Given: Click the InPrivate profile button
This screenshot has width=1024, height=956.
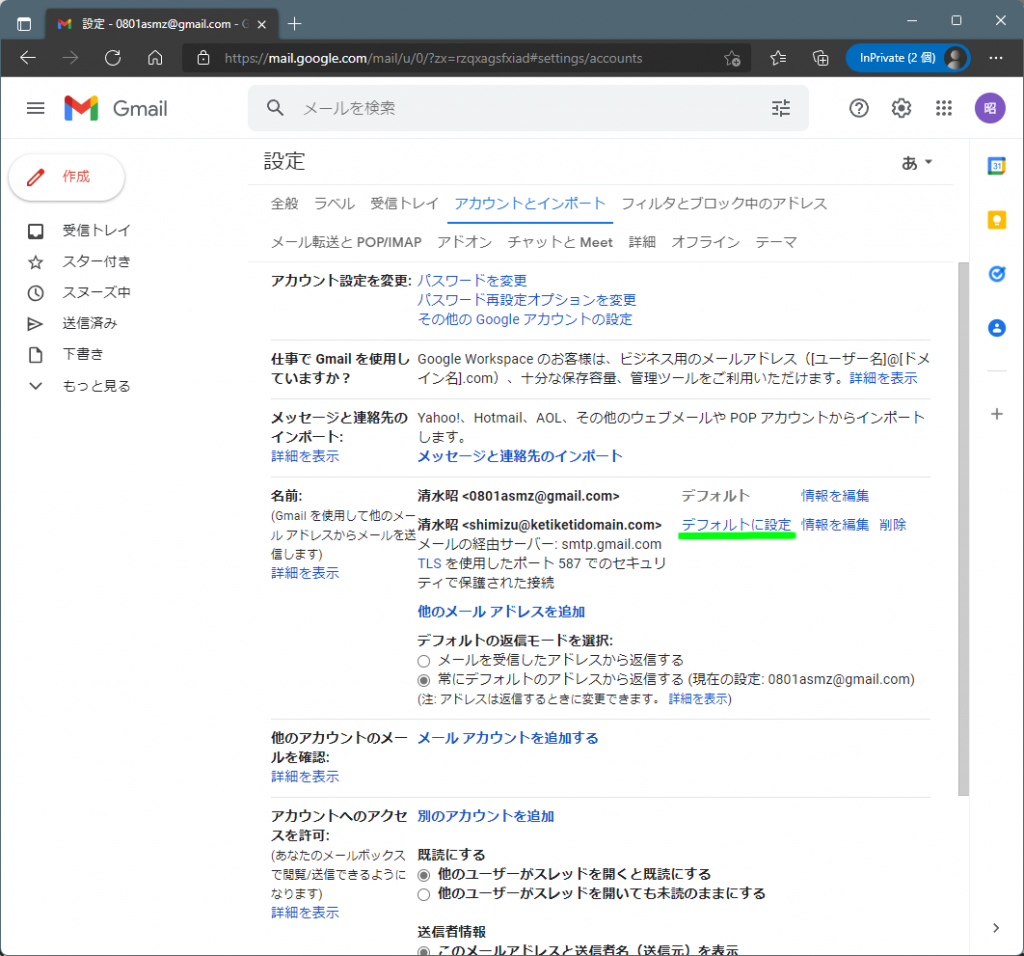Looking at the screenshot, I should point(908,58).
